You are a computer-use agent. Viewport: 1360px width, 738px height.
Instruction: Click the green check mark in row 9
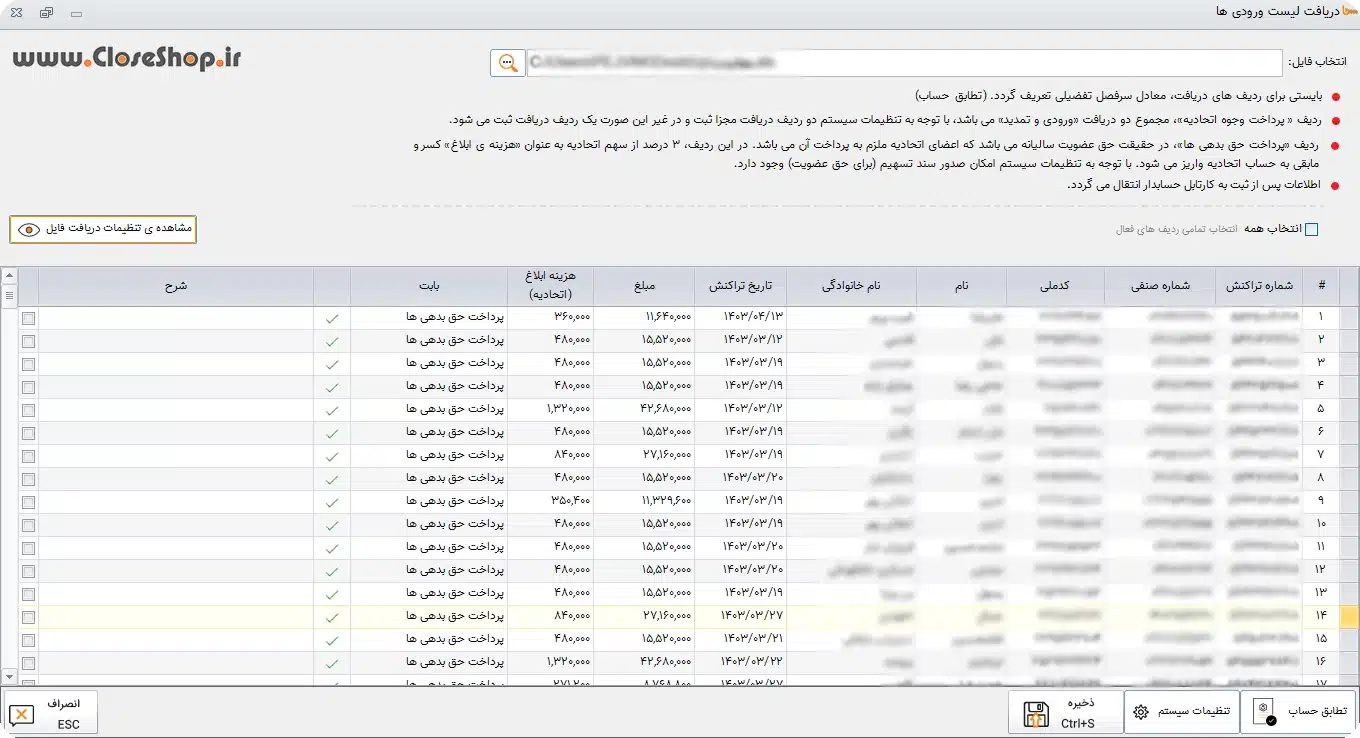click(332, 502)
